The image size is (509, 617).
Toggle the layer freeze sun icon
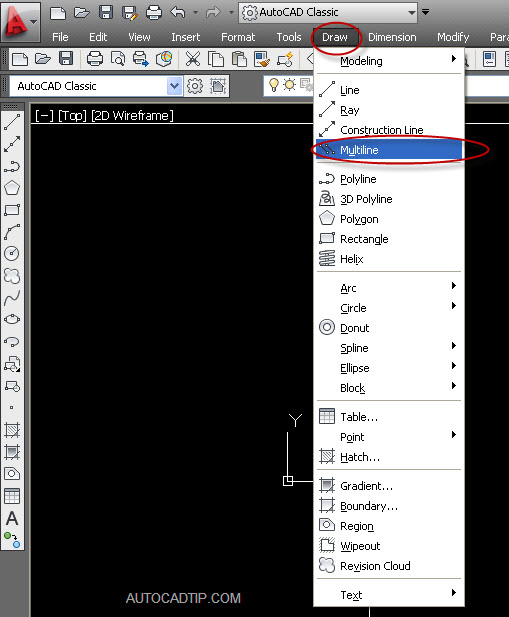[x=290, y=85]
